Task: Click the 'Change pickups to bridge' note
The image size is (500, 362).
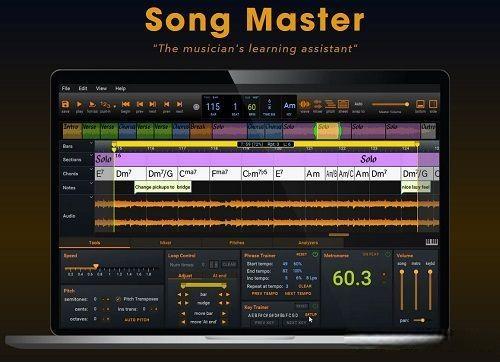Action: point(163,187)
